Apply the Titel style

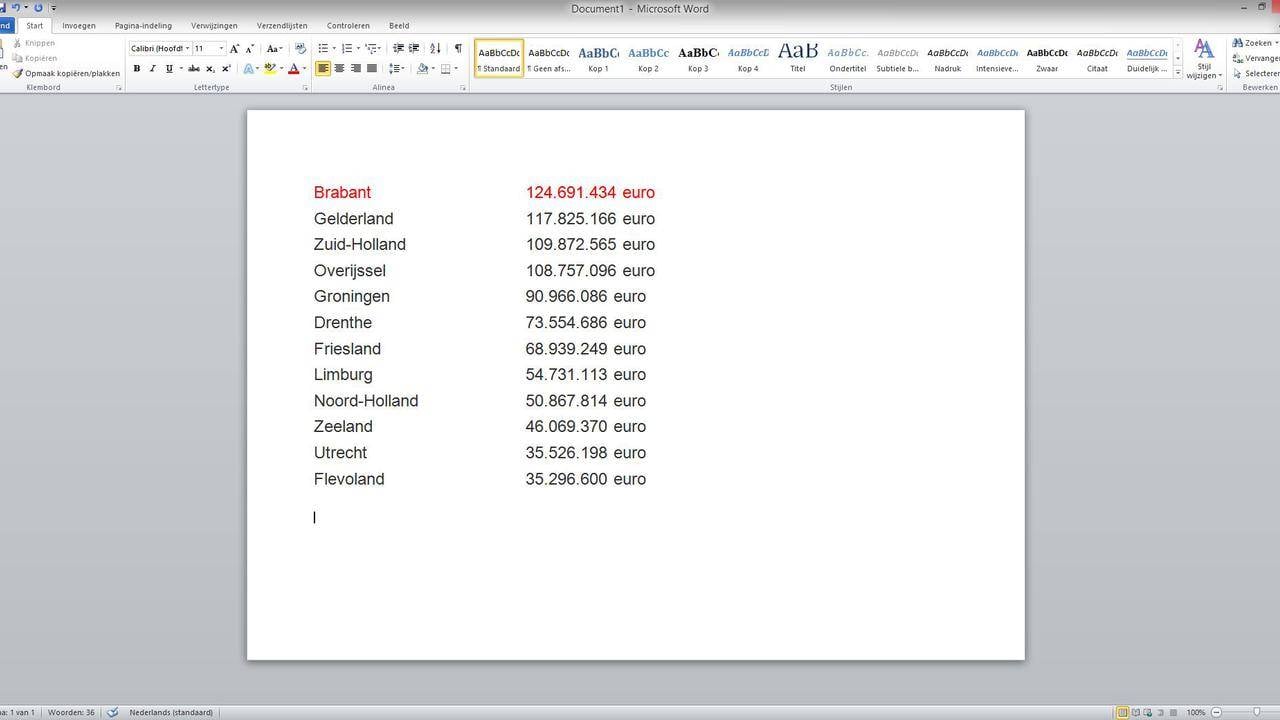(797, 58)
